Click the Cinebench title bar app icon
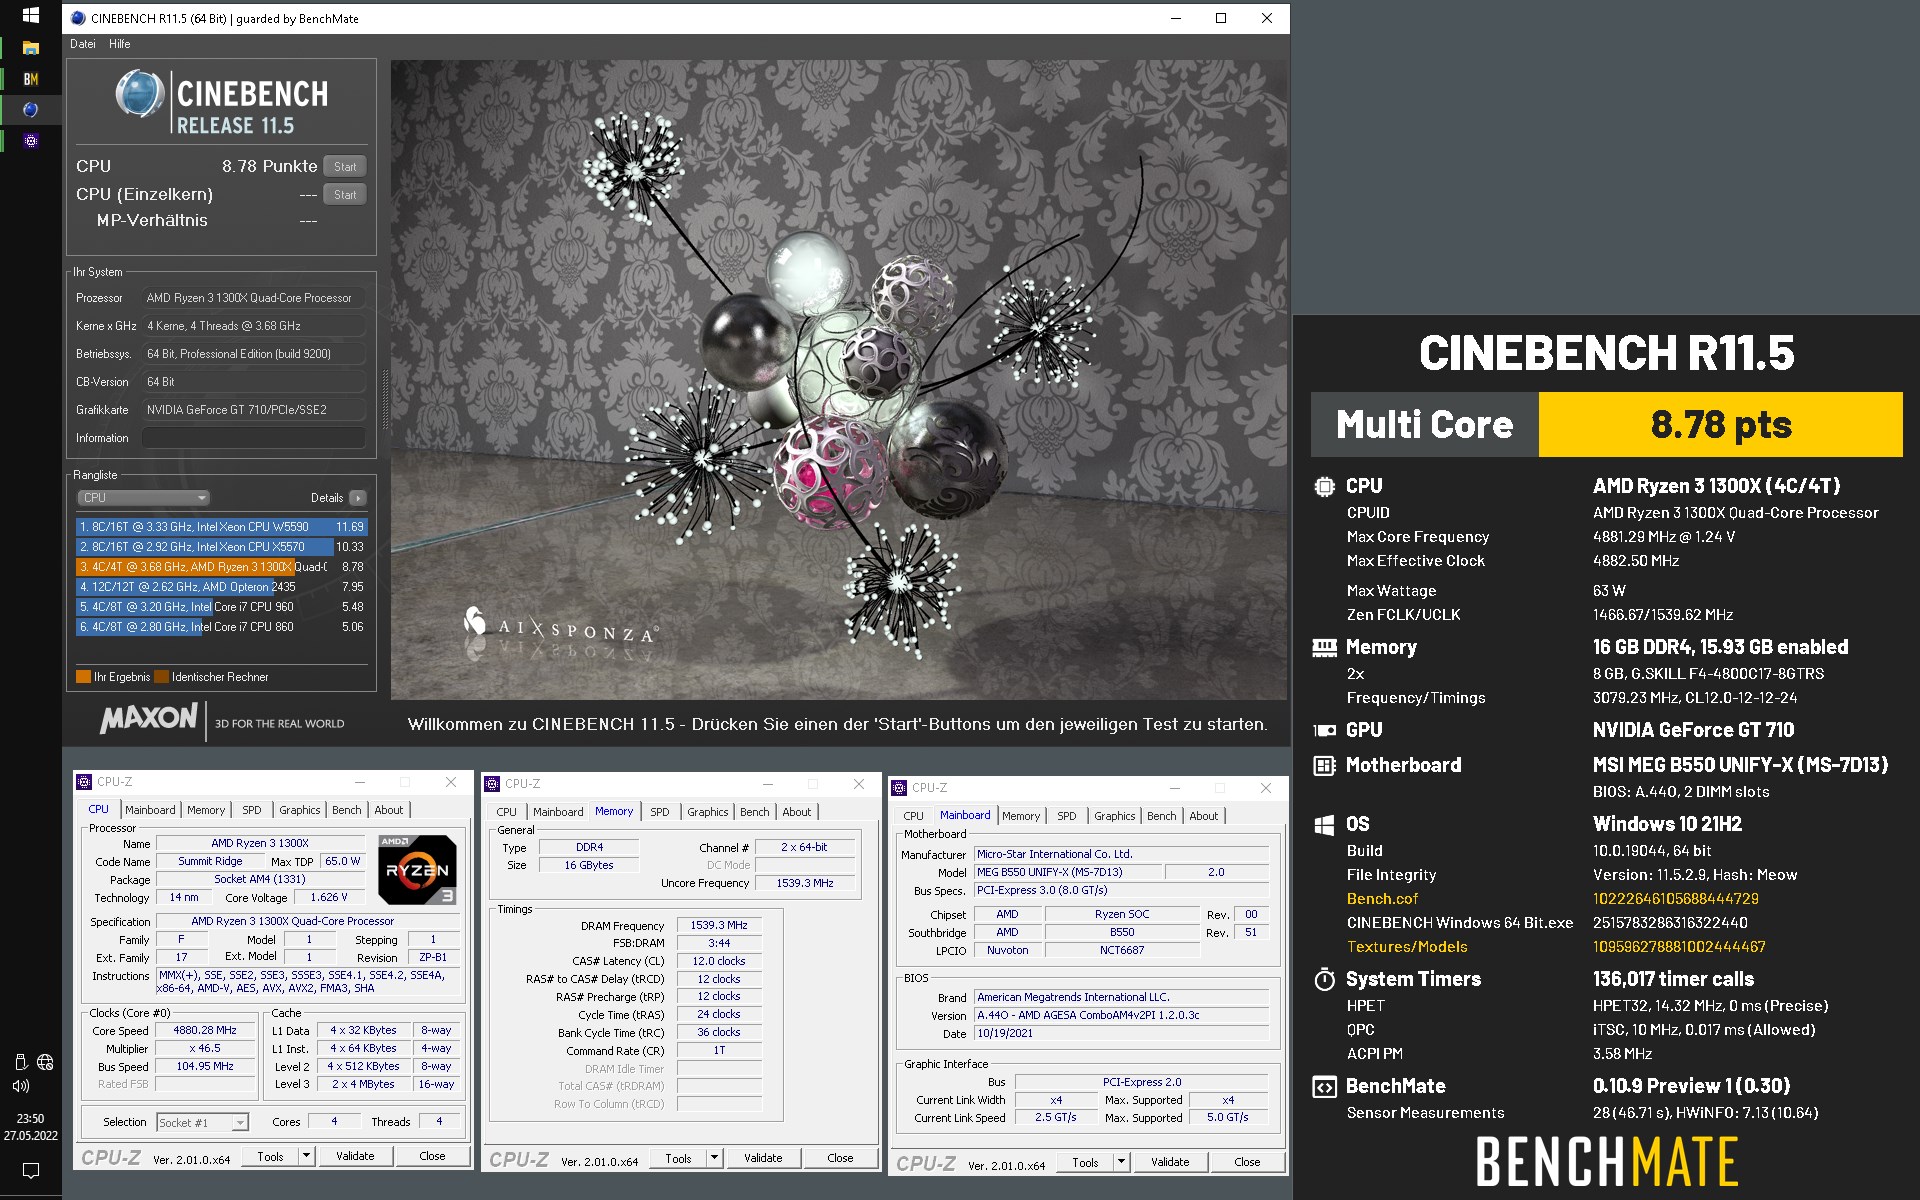 tap(78, 18)
